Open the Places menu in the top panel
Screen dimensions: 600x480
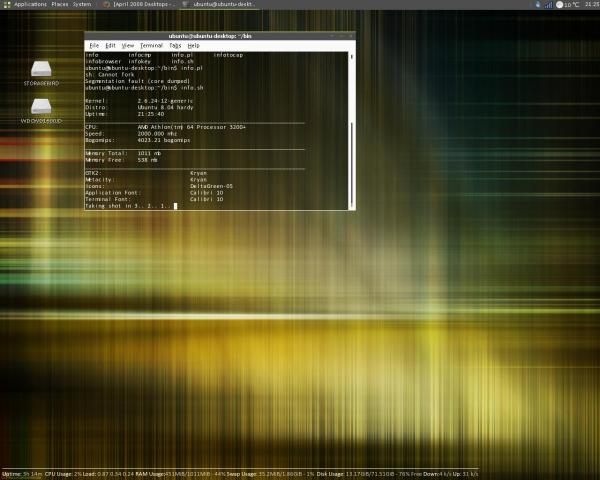click(60, 4)
